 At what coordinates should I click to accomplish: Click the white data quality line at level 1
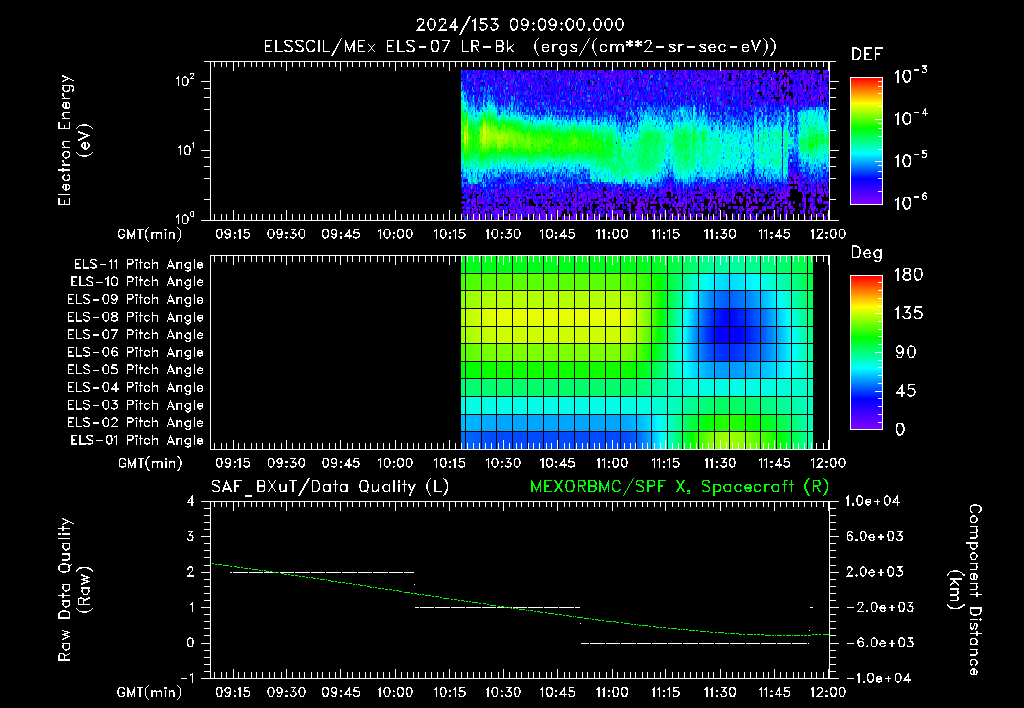pos(498,607)
